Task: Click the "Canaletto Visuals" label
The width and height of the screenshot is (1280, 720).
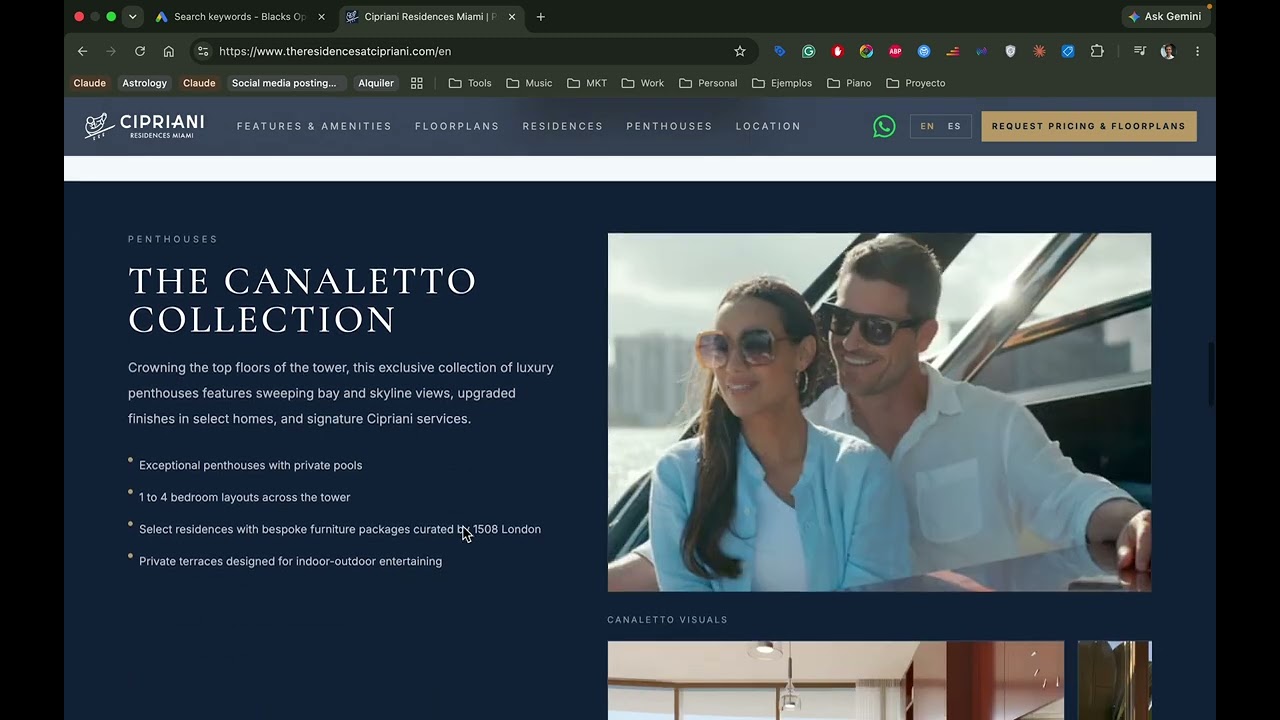Action: (668, 620)
